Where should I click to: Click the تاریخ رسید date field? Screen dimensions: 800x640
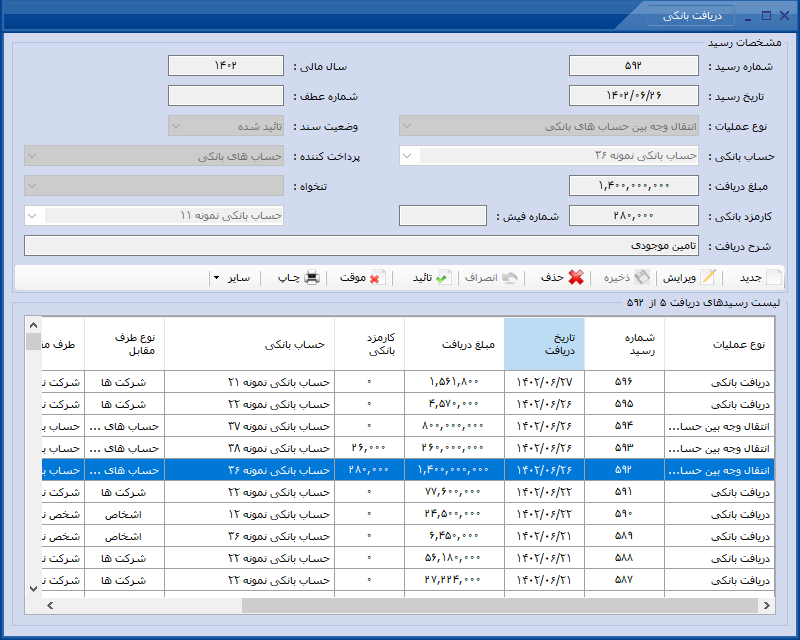634,95
